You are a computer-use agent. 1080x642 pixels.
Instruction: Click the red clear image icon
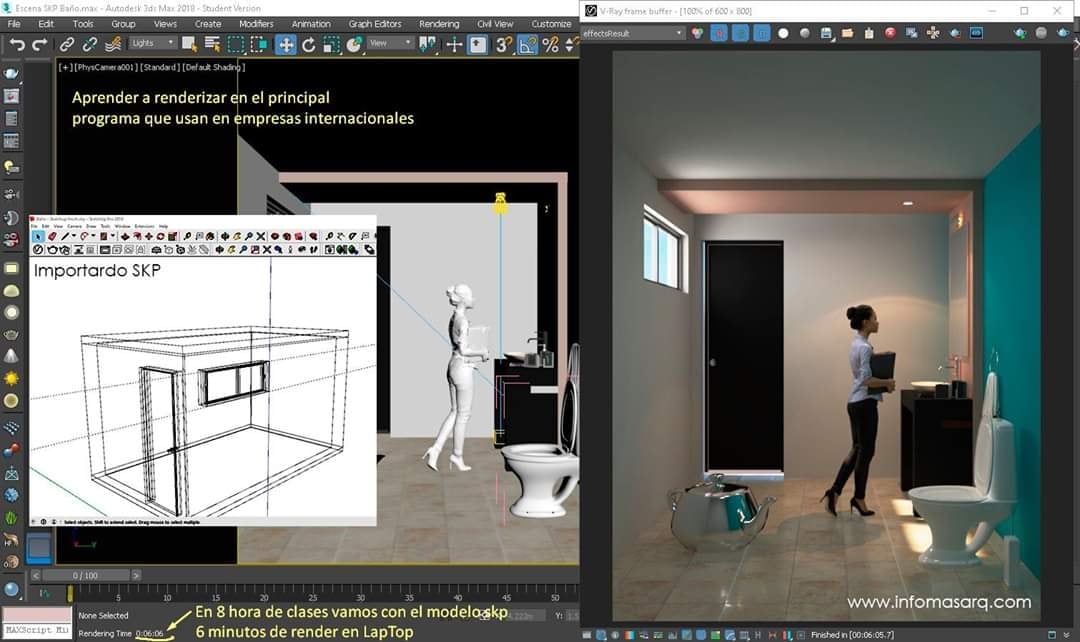coord(890,33)
